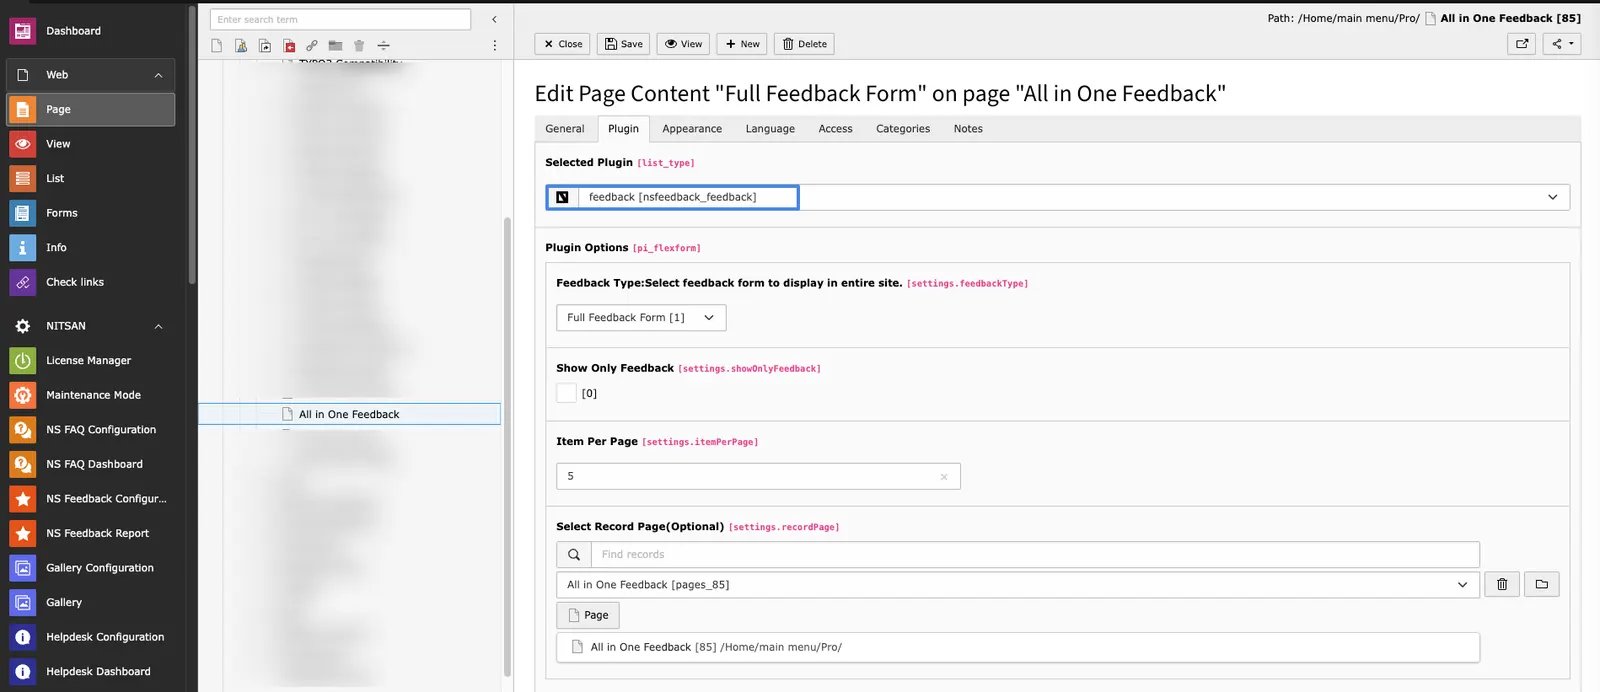Collapse the Web module group
1600x692 pixels.
pos(158,75)
